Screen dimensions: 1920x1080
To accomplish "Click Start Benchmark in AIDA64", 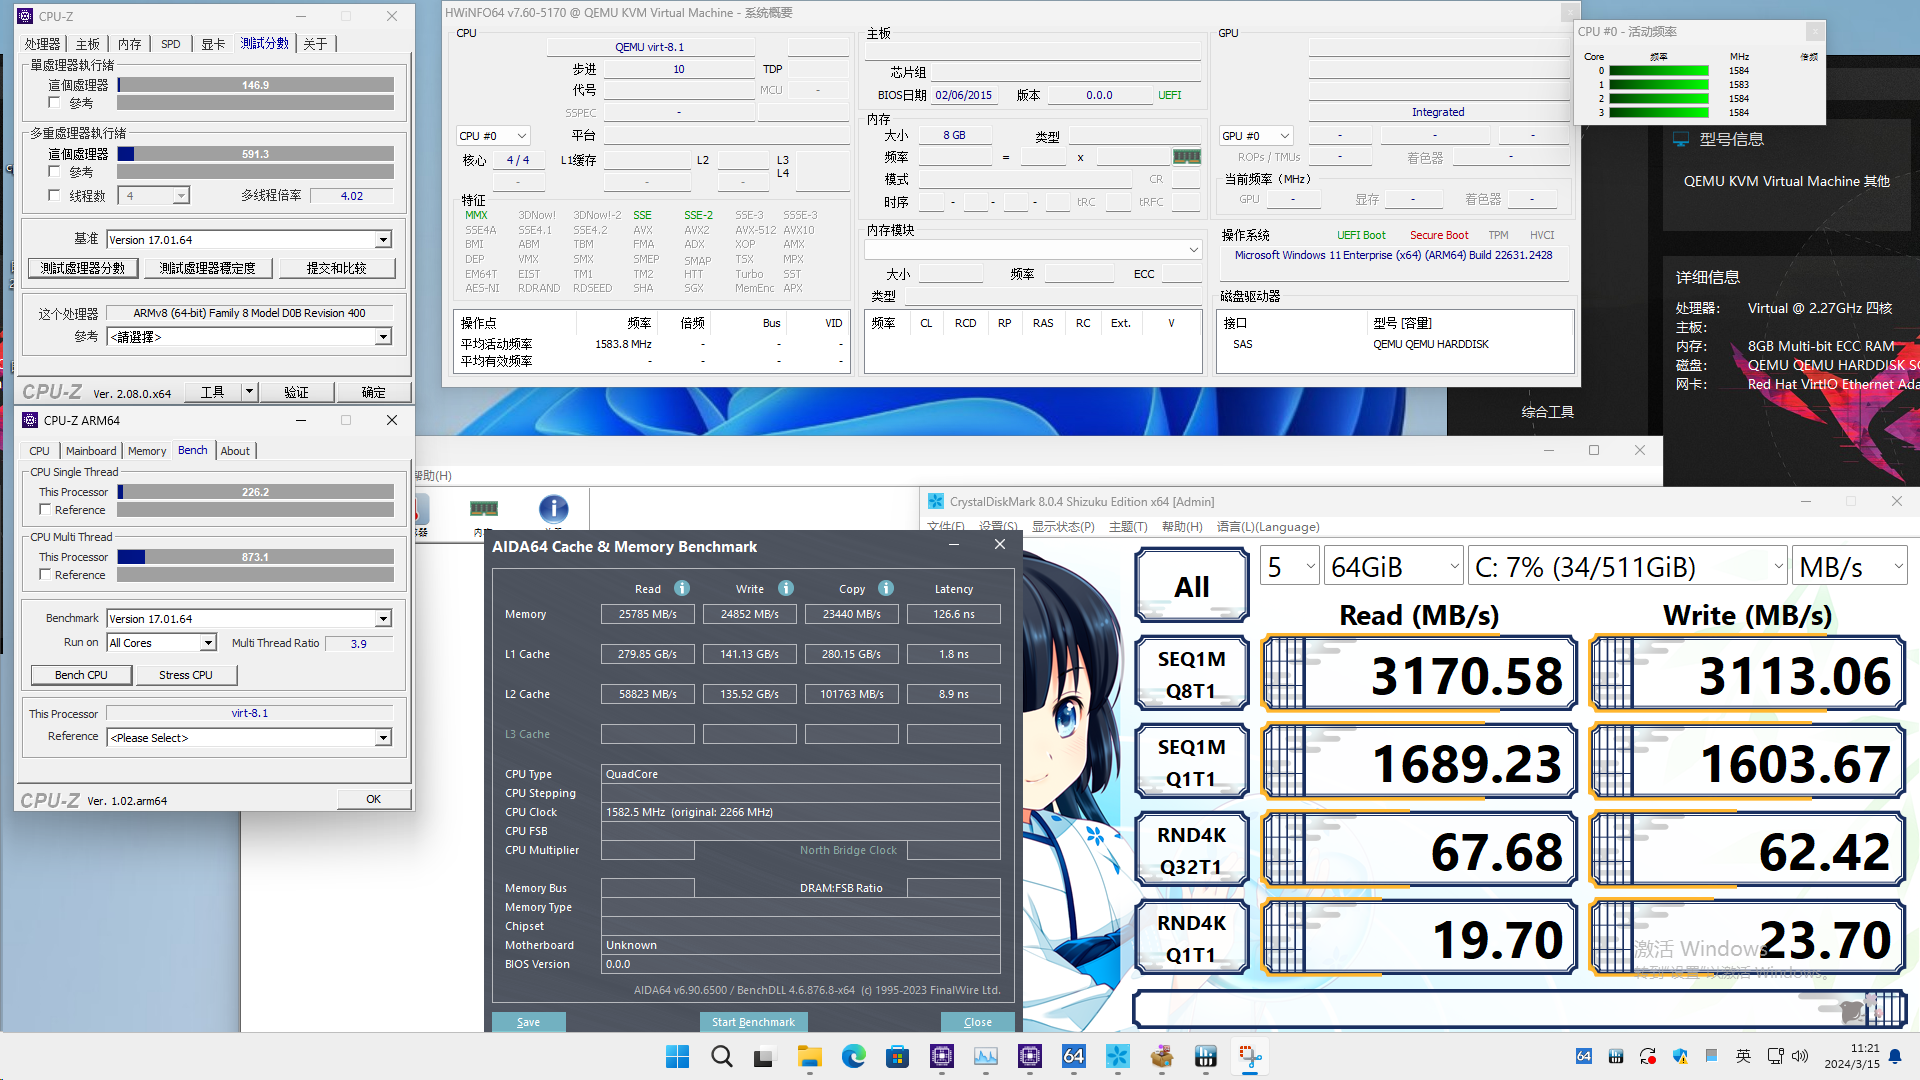I will [753, 1022].
